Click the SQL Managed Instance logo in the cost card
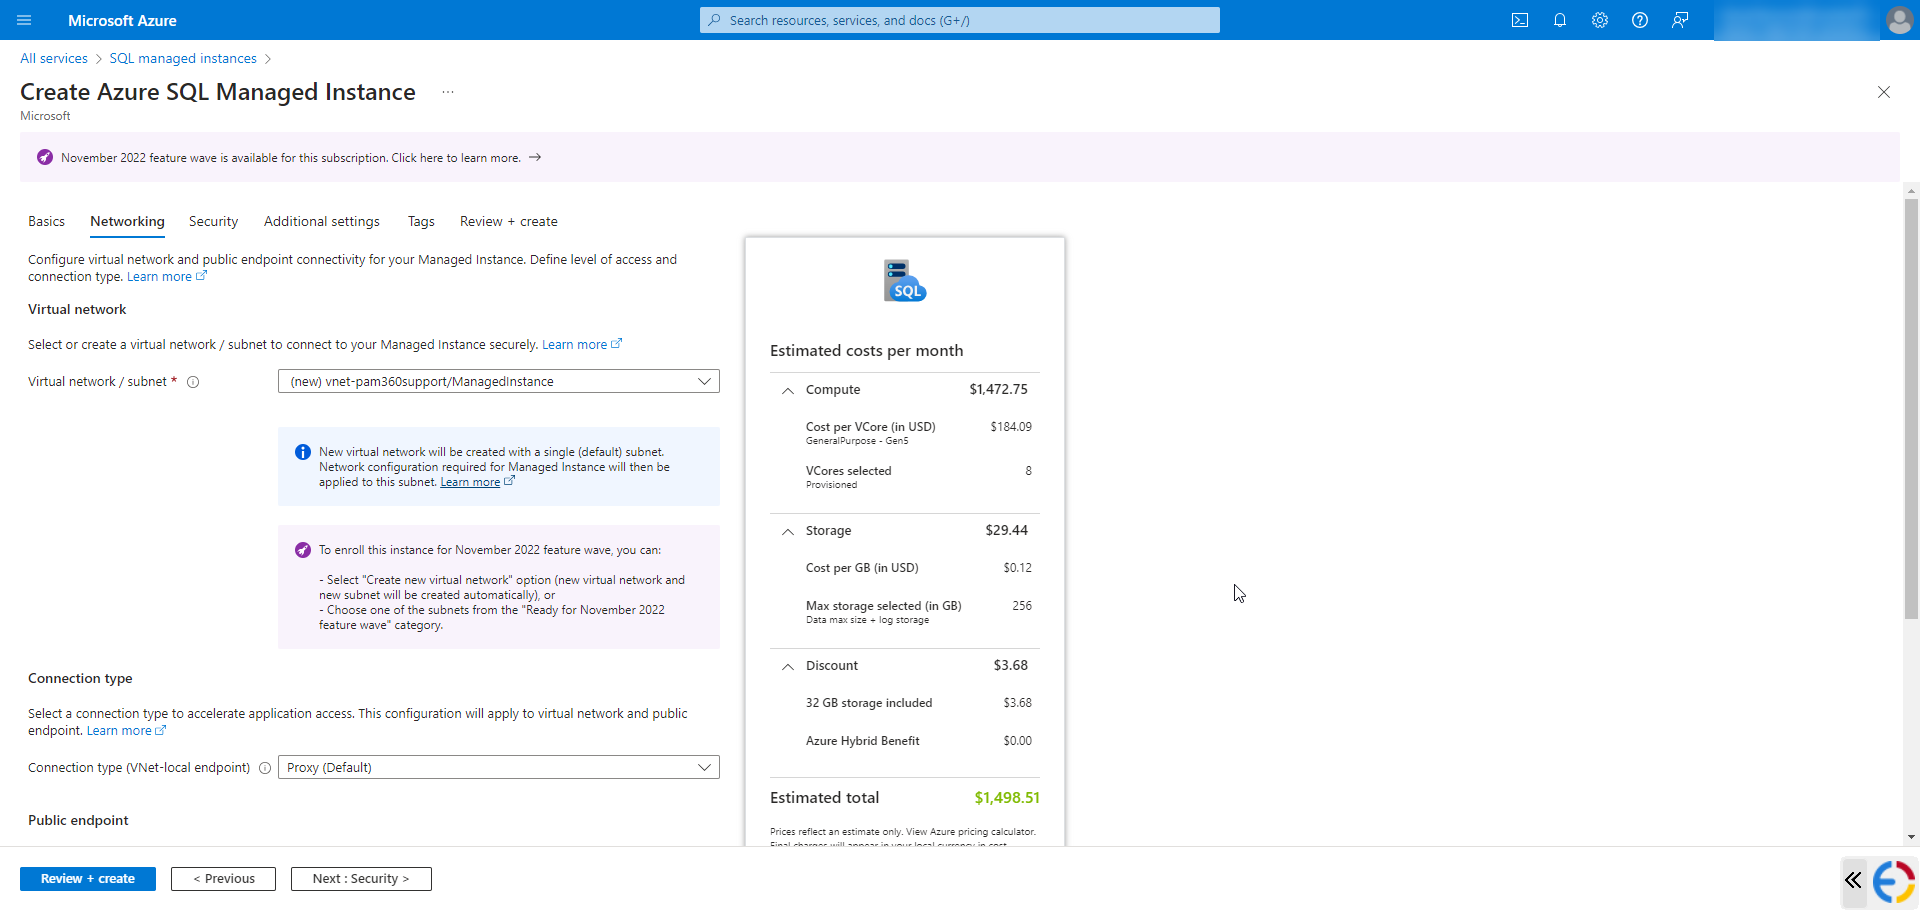This screenshot has width=1920, height=911. tap(903, 280)
